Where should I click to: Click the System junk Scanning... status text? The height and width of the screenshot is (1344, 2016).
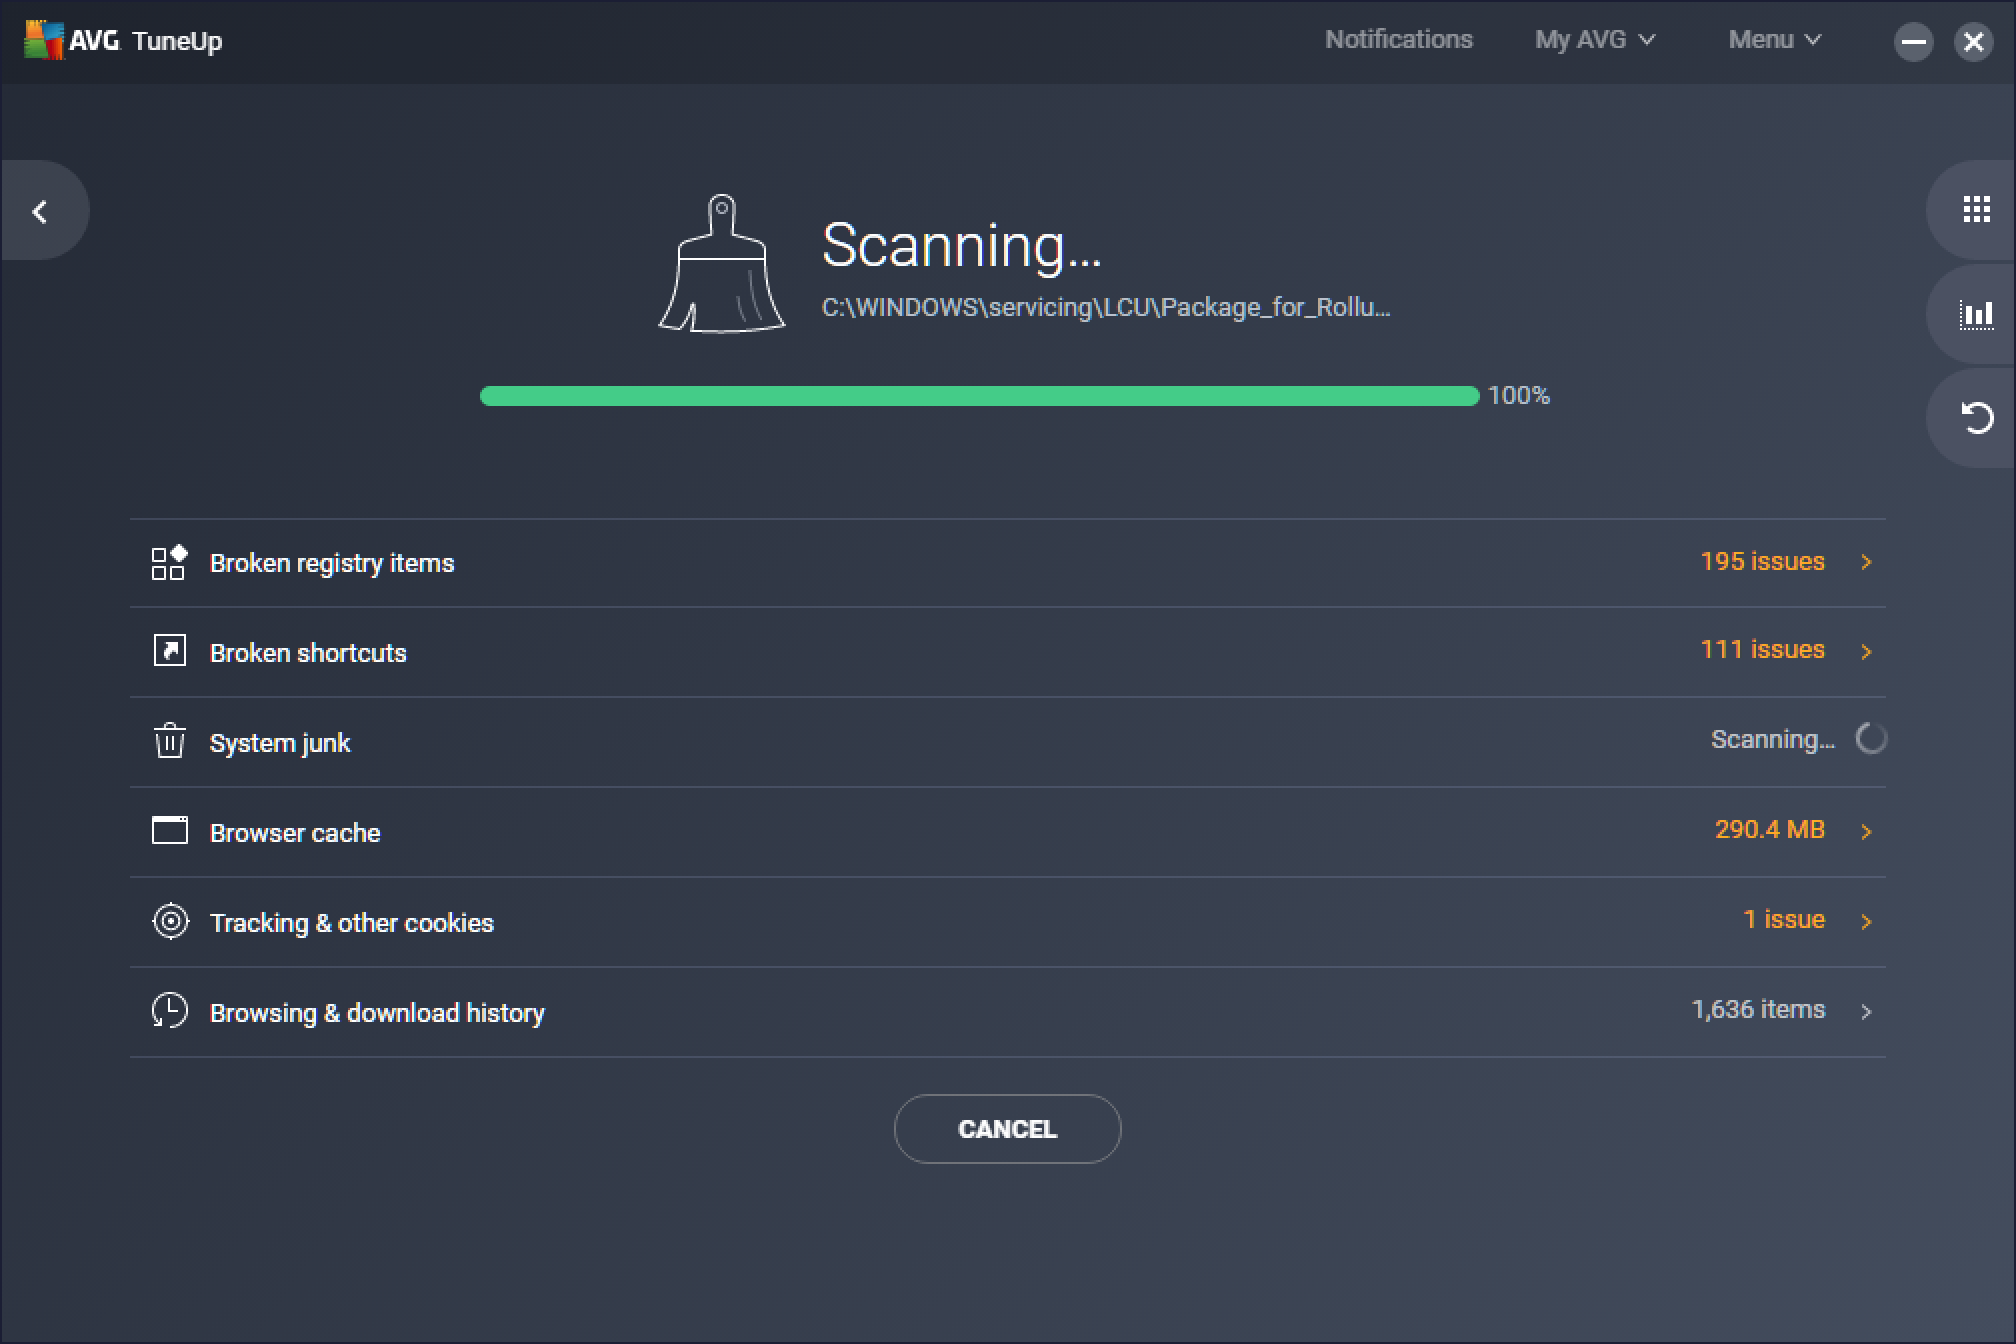(1773, 740)
